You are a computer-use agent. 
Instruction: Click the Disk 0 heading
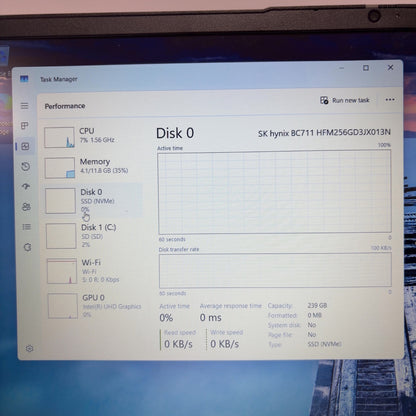pyautogui.click(x=175, y=133)
